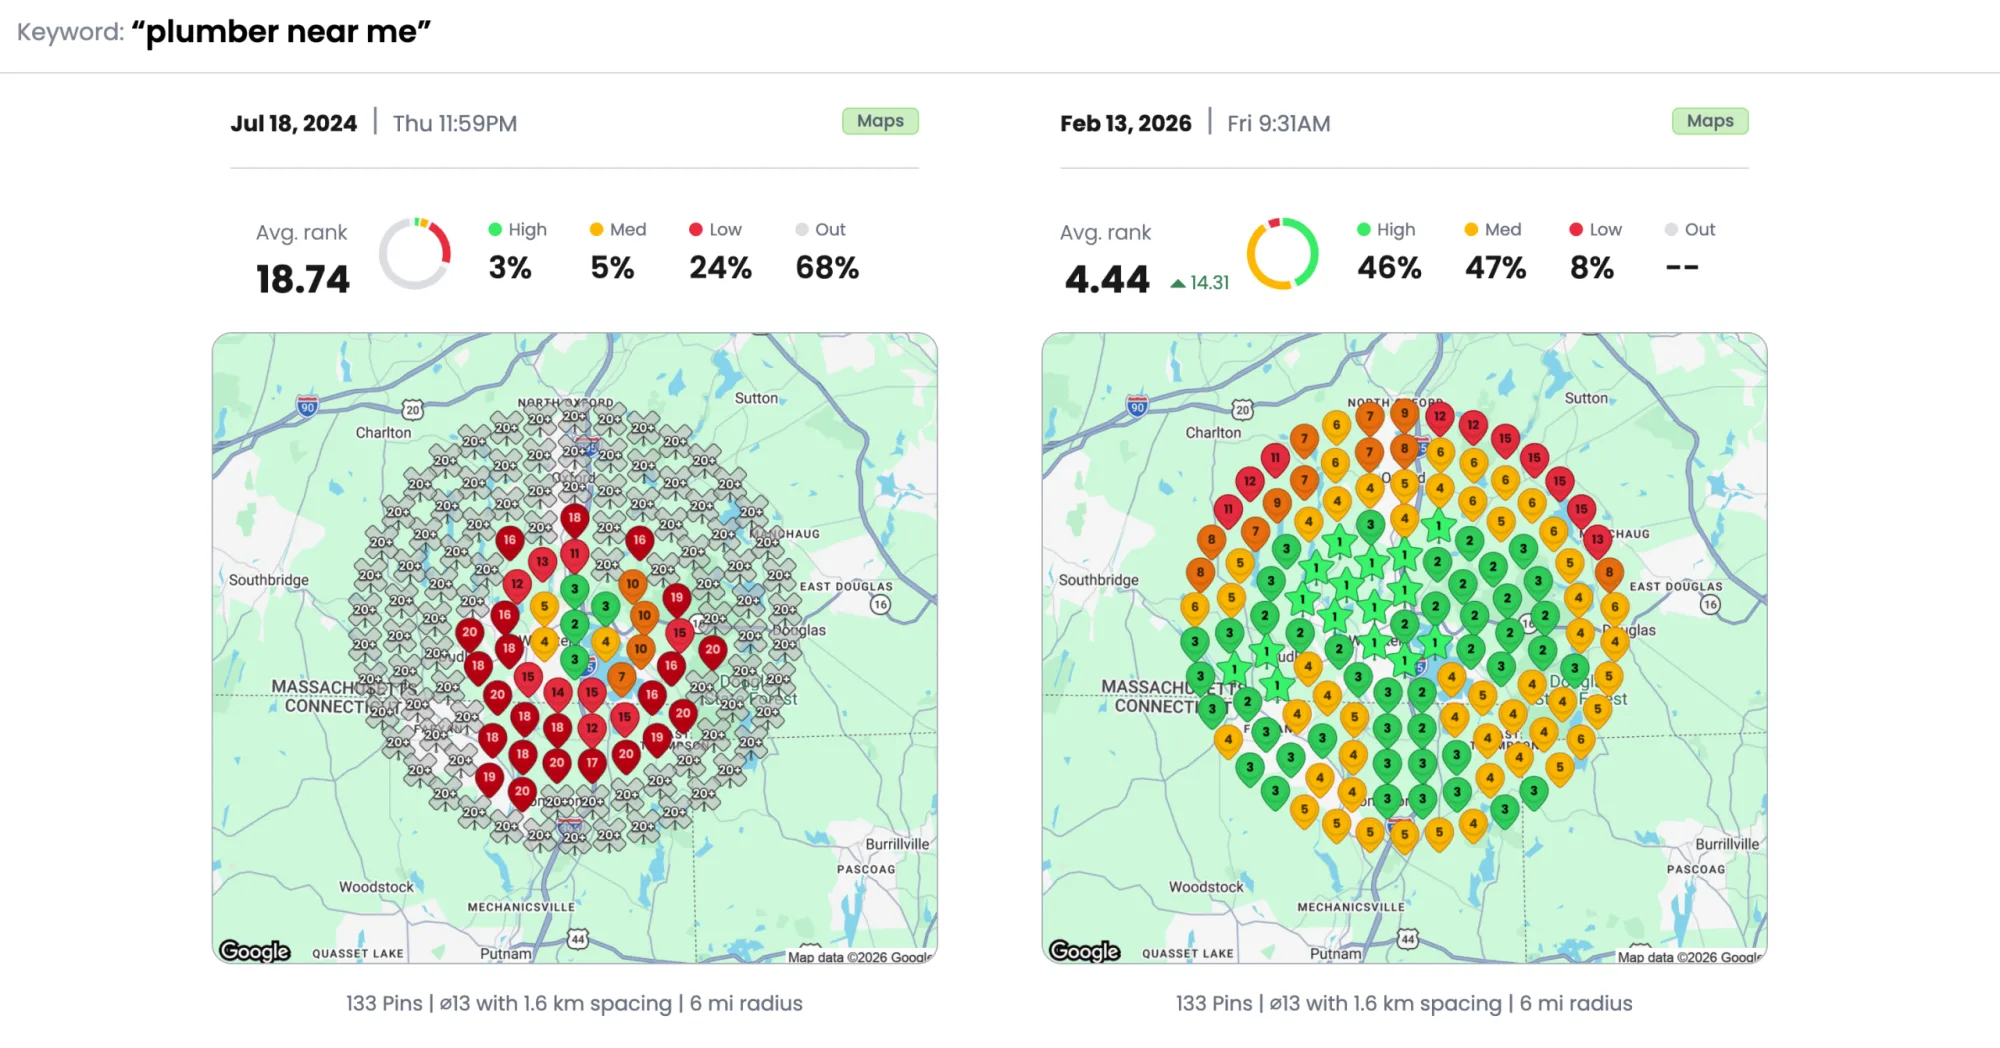Click the Route 20 shield on the Jul 2024 map
The width and height of the screenshot is (2000, 1048).
click(x=412, y=410)
